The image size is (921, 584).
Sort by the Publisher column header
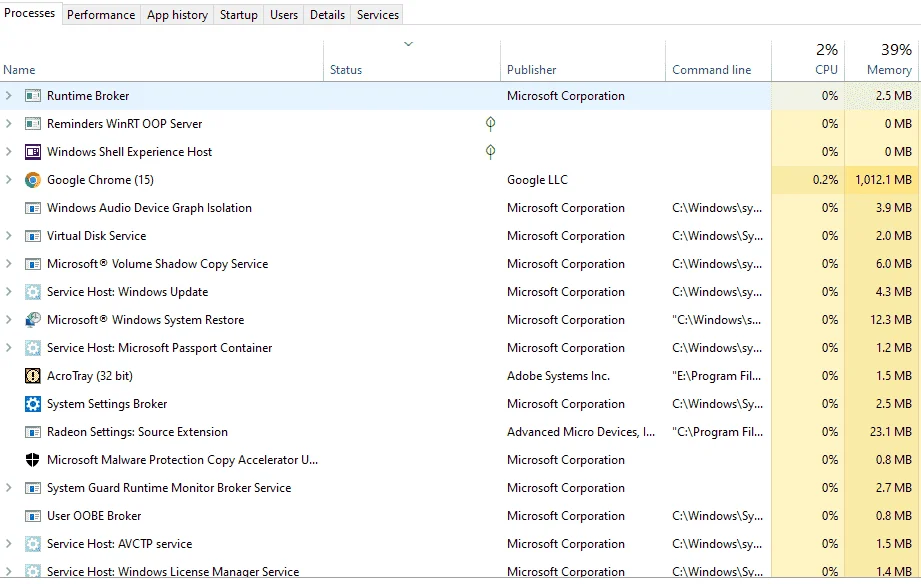coord(583,61)
